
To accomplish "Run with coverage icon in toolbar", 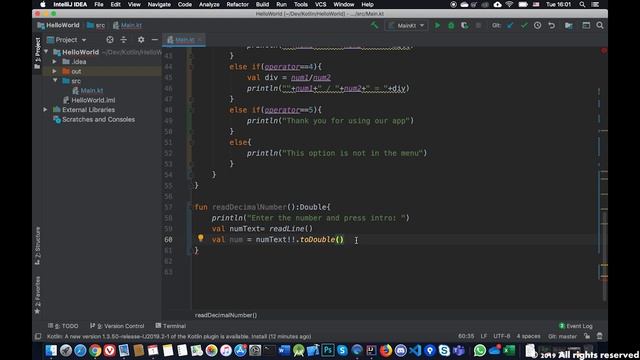I will click(464, 25).
